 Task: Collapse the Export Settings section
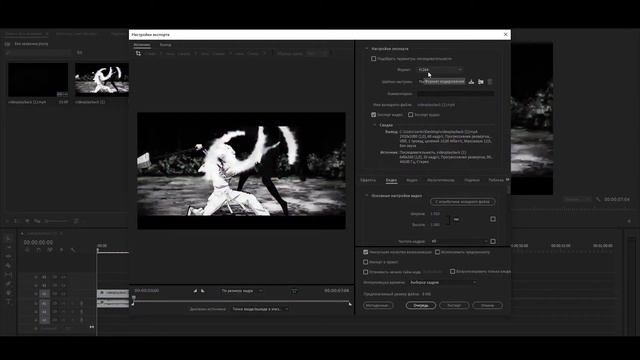tap(367, 49)
